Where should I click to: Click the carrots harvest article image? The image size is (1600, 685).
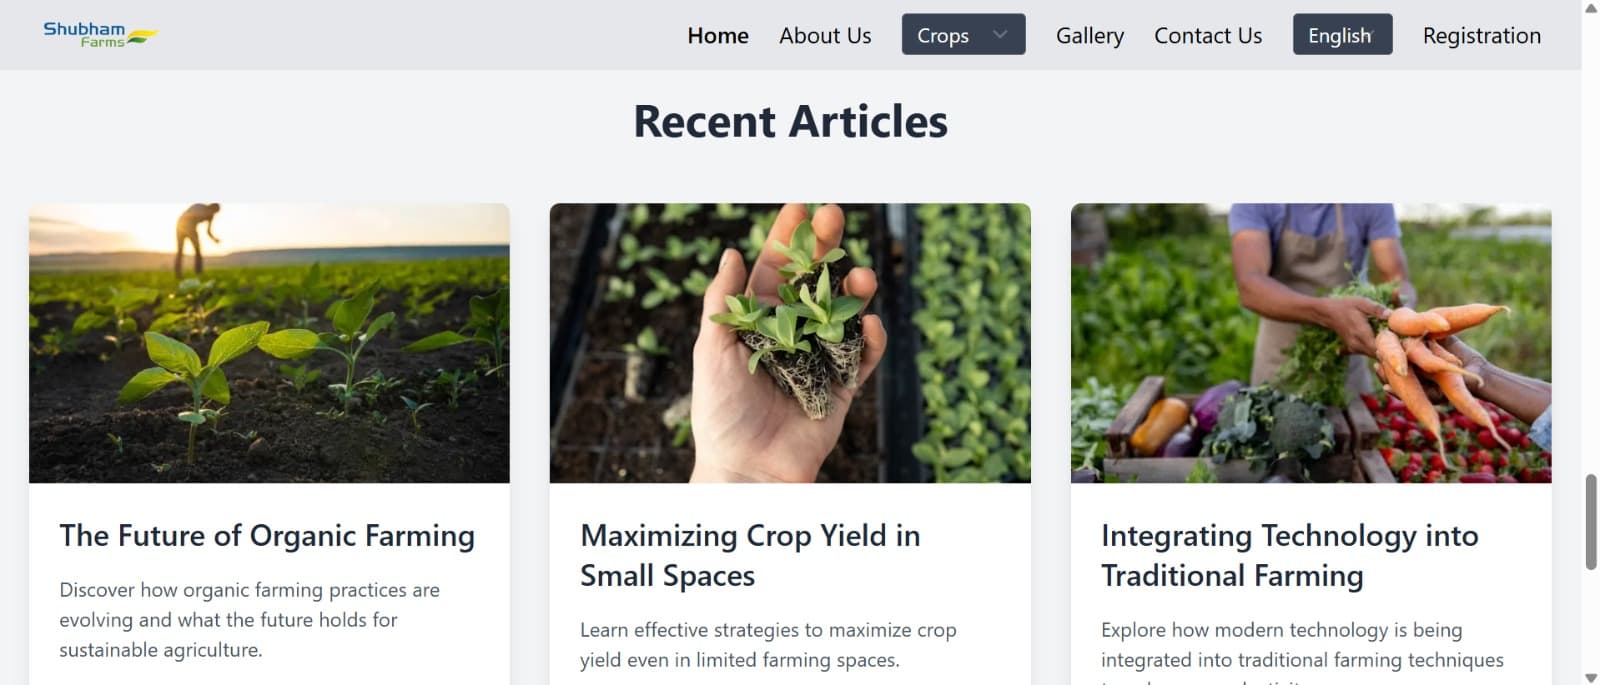tap(1311, 343)
